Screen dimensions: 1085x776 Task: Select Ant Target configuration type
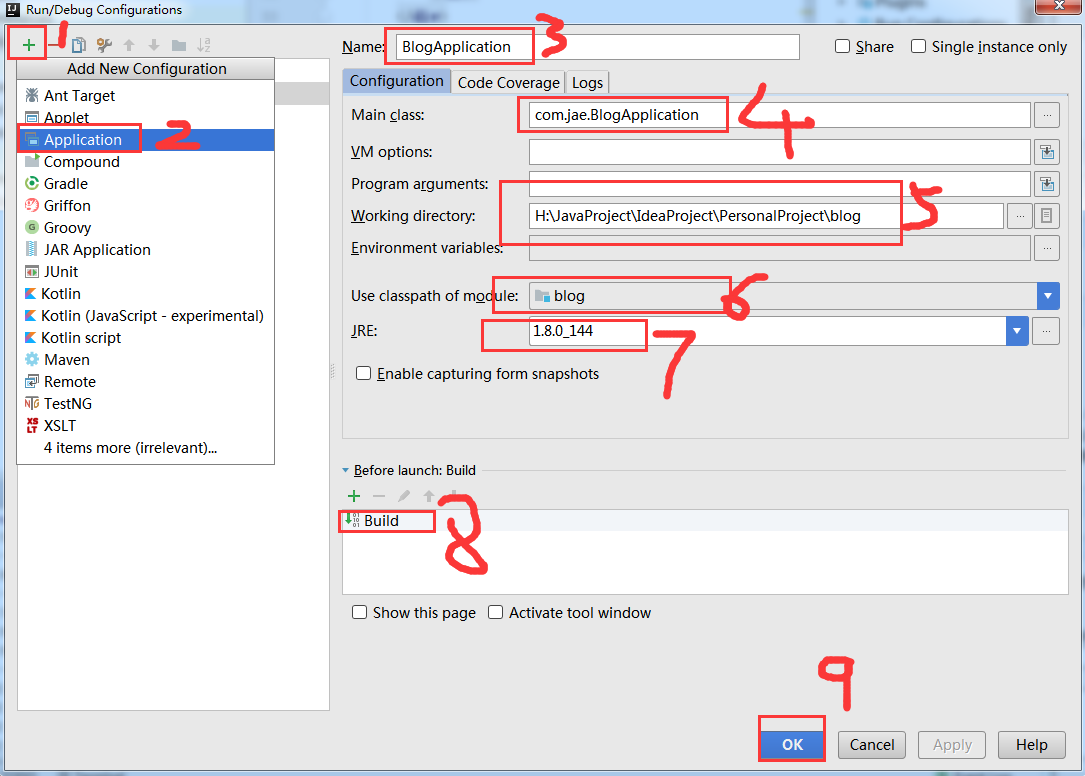pos(145,96)
